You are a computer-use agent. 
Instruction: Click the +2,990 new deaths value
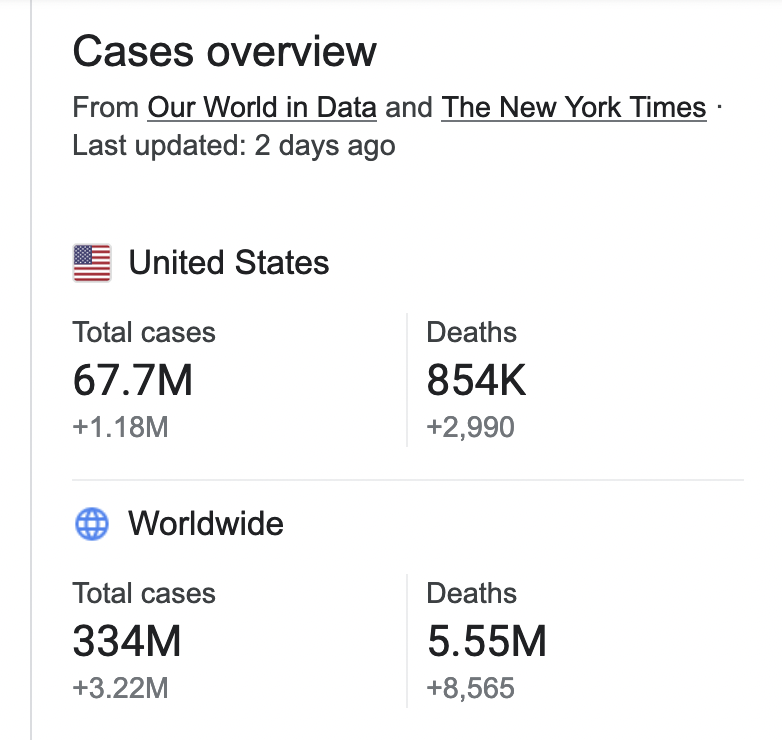pyautogui.click(x=470, y=428)
